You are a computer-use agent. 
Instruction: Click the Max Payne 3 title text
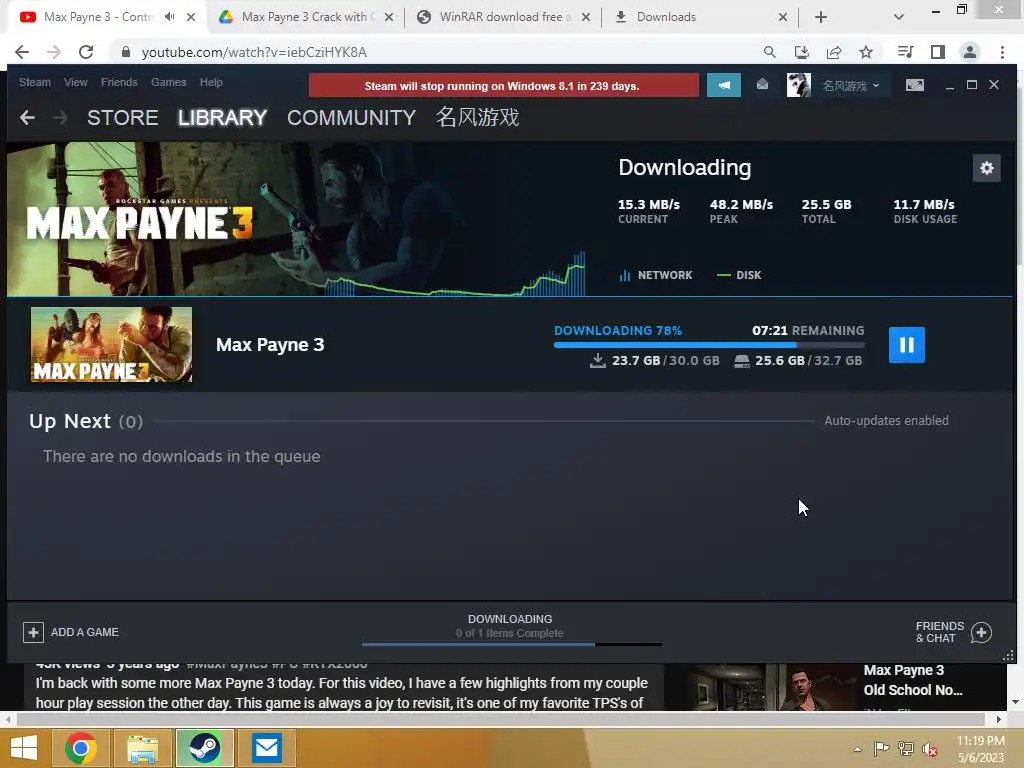point(270,345)
